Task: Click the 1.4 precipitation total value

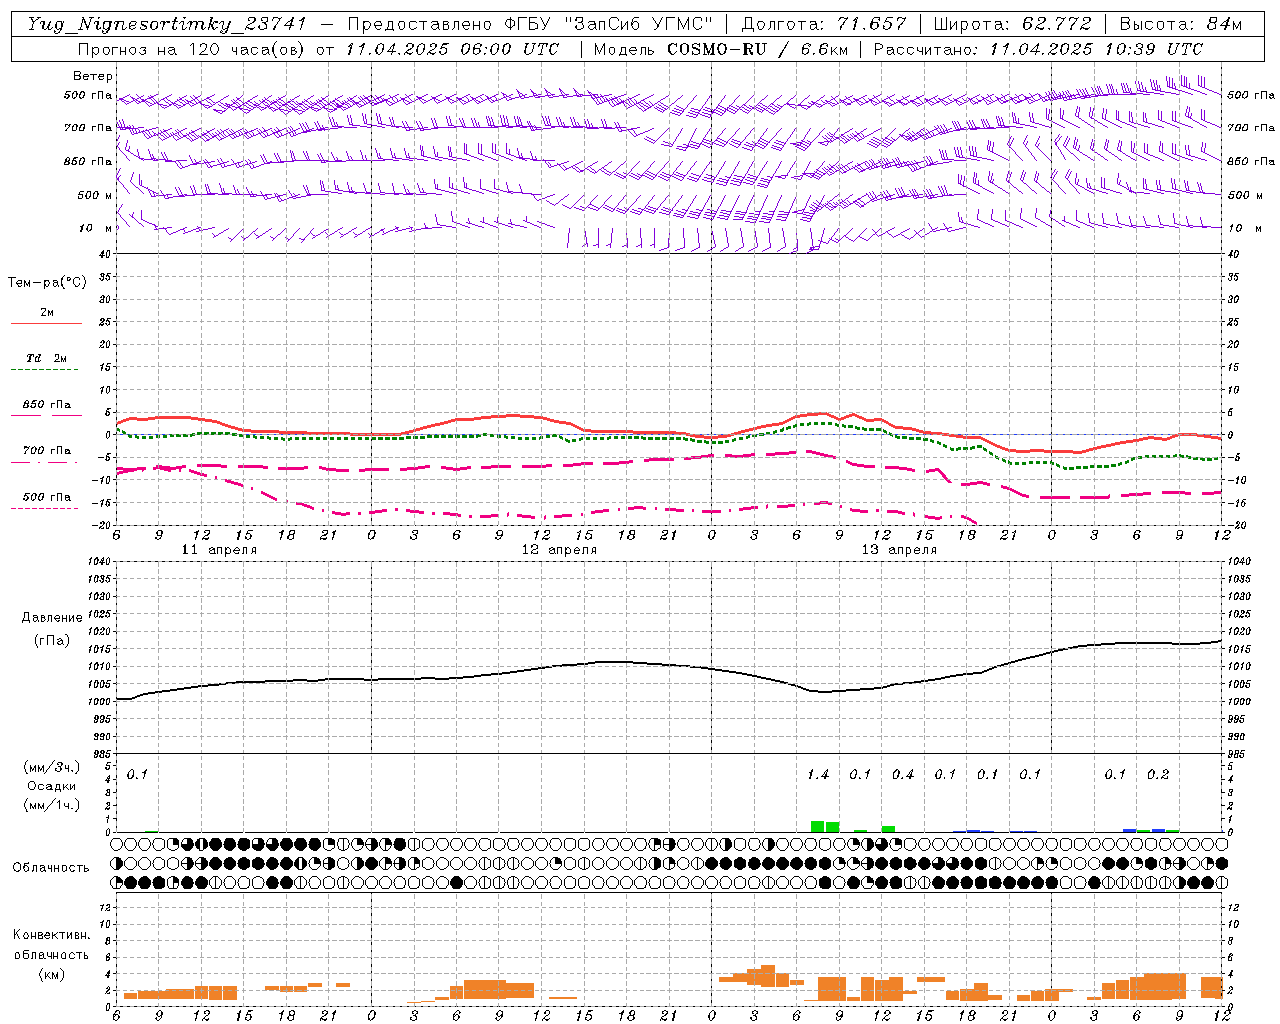Action: tap(818, 774)
